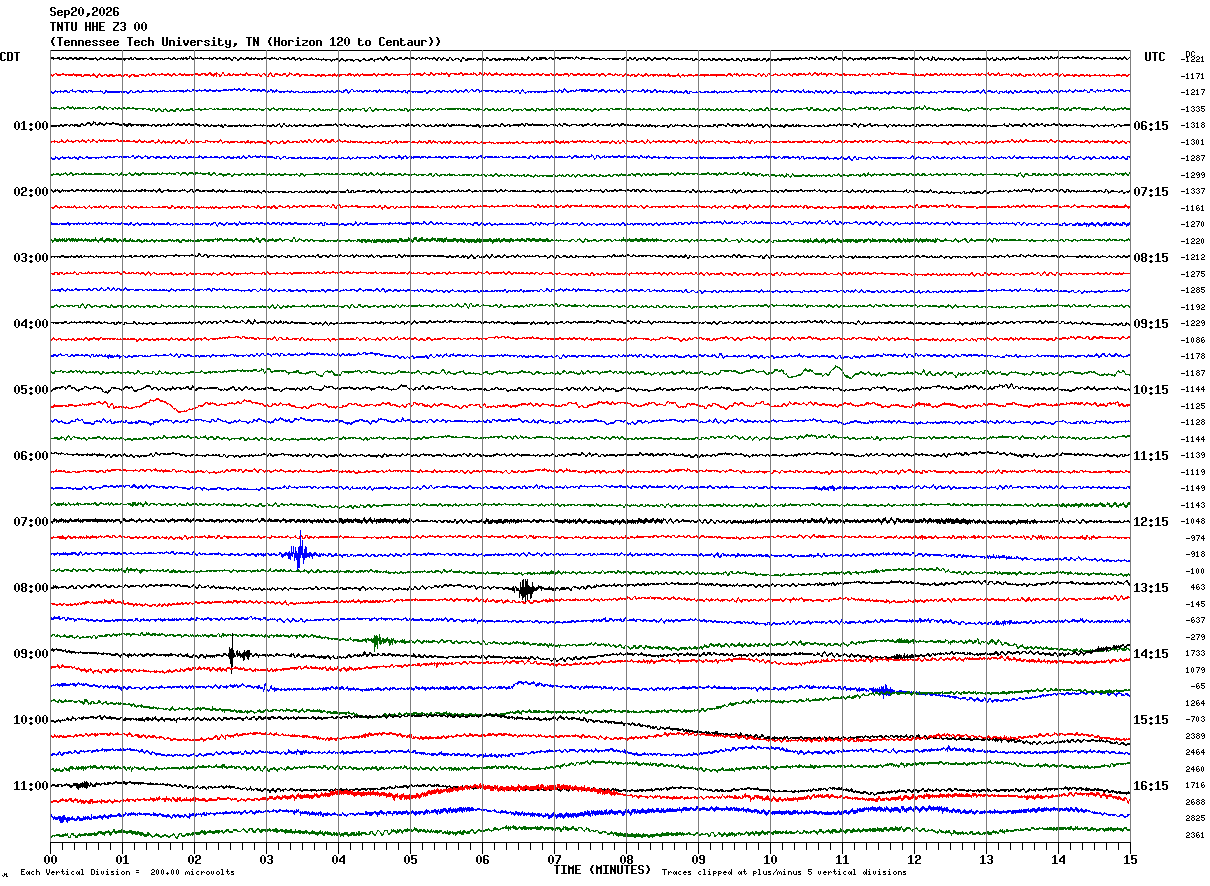Click the 05:00 CDT time label
This screenshot has width=1210, height=886.
[31, 390]
